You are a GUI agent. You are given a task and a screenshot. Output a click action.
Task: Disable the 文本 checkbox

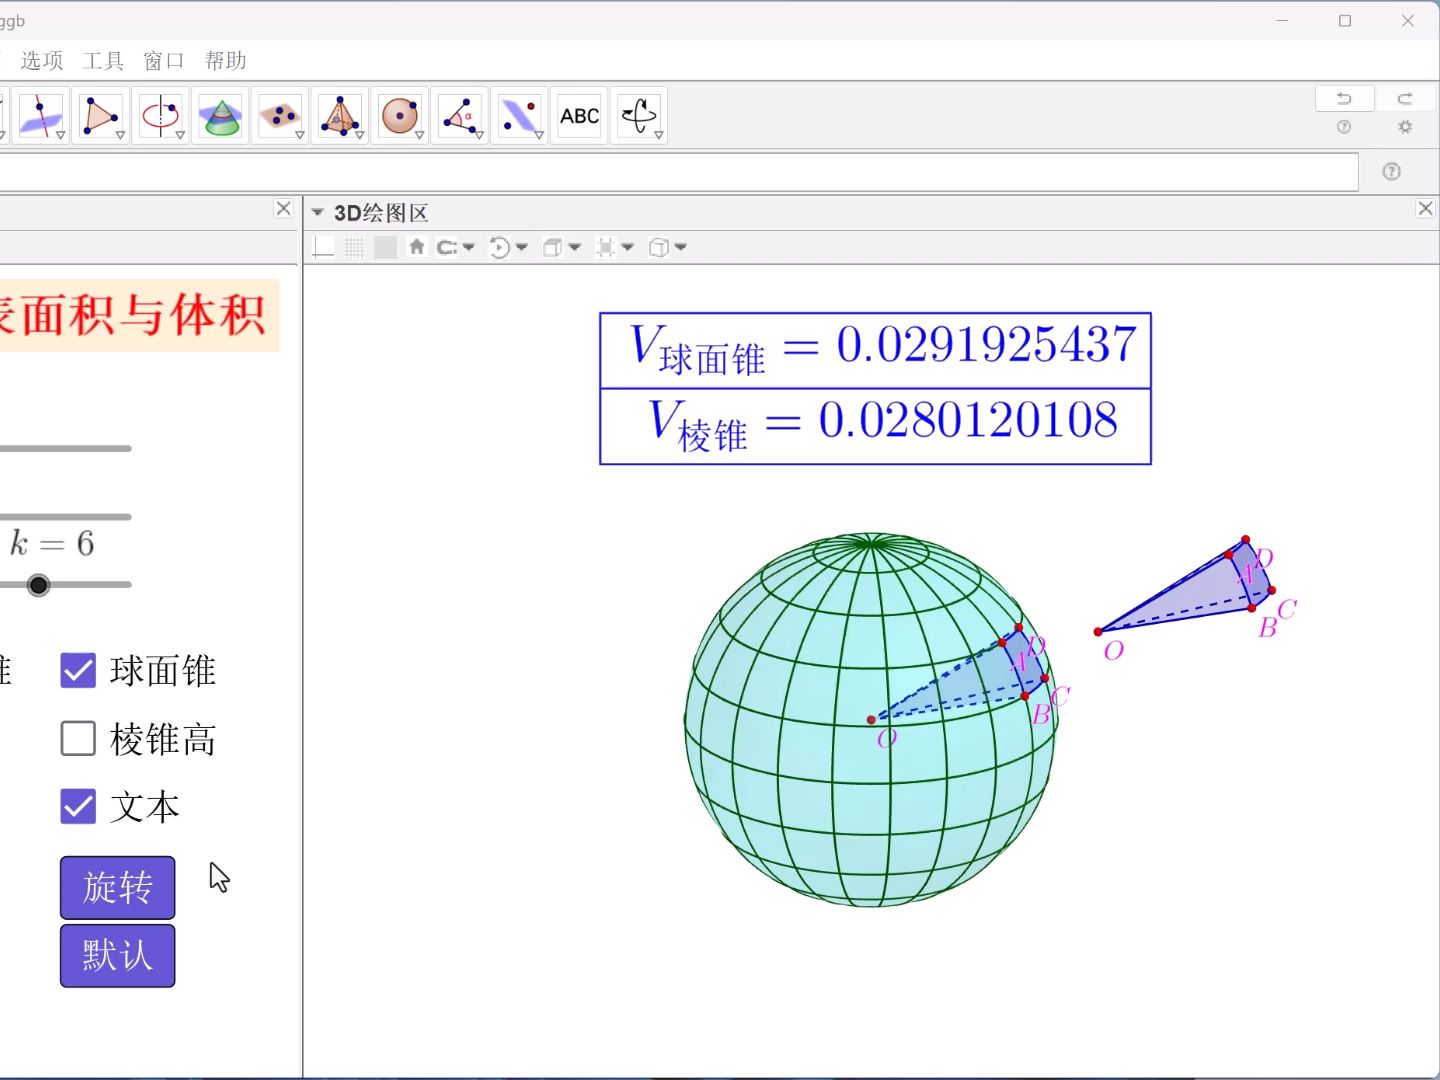pos(77,806)
